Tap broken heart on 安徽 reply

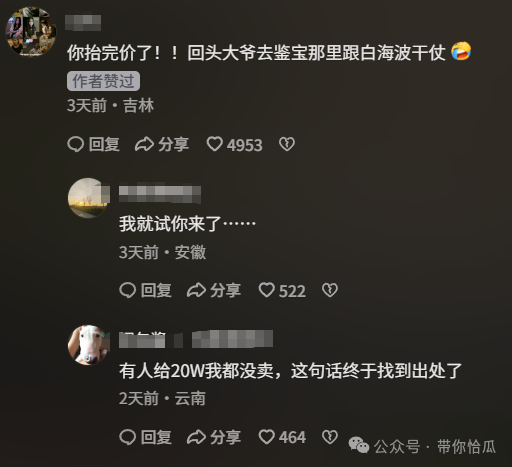330,290
